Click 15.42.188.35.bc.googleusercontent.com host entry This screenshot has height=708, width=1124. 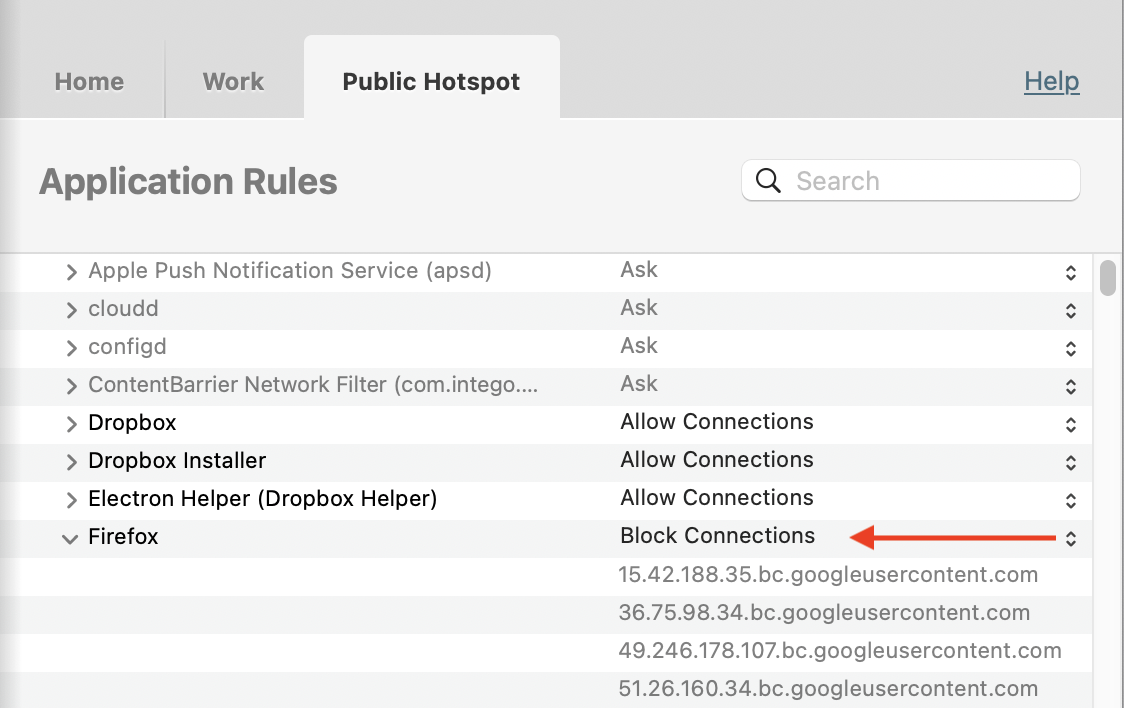828,575
